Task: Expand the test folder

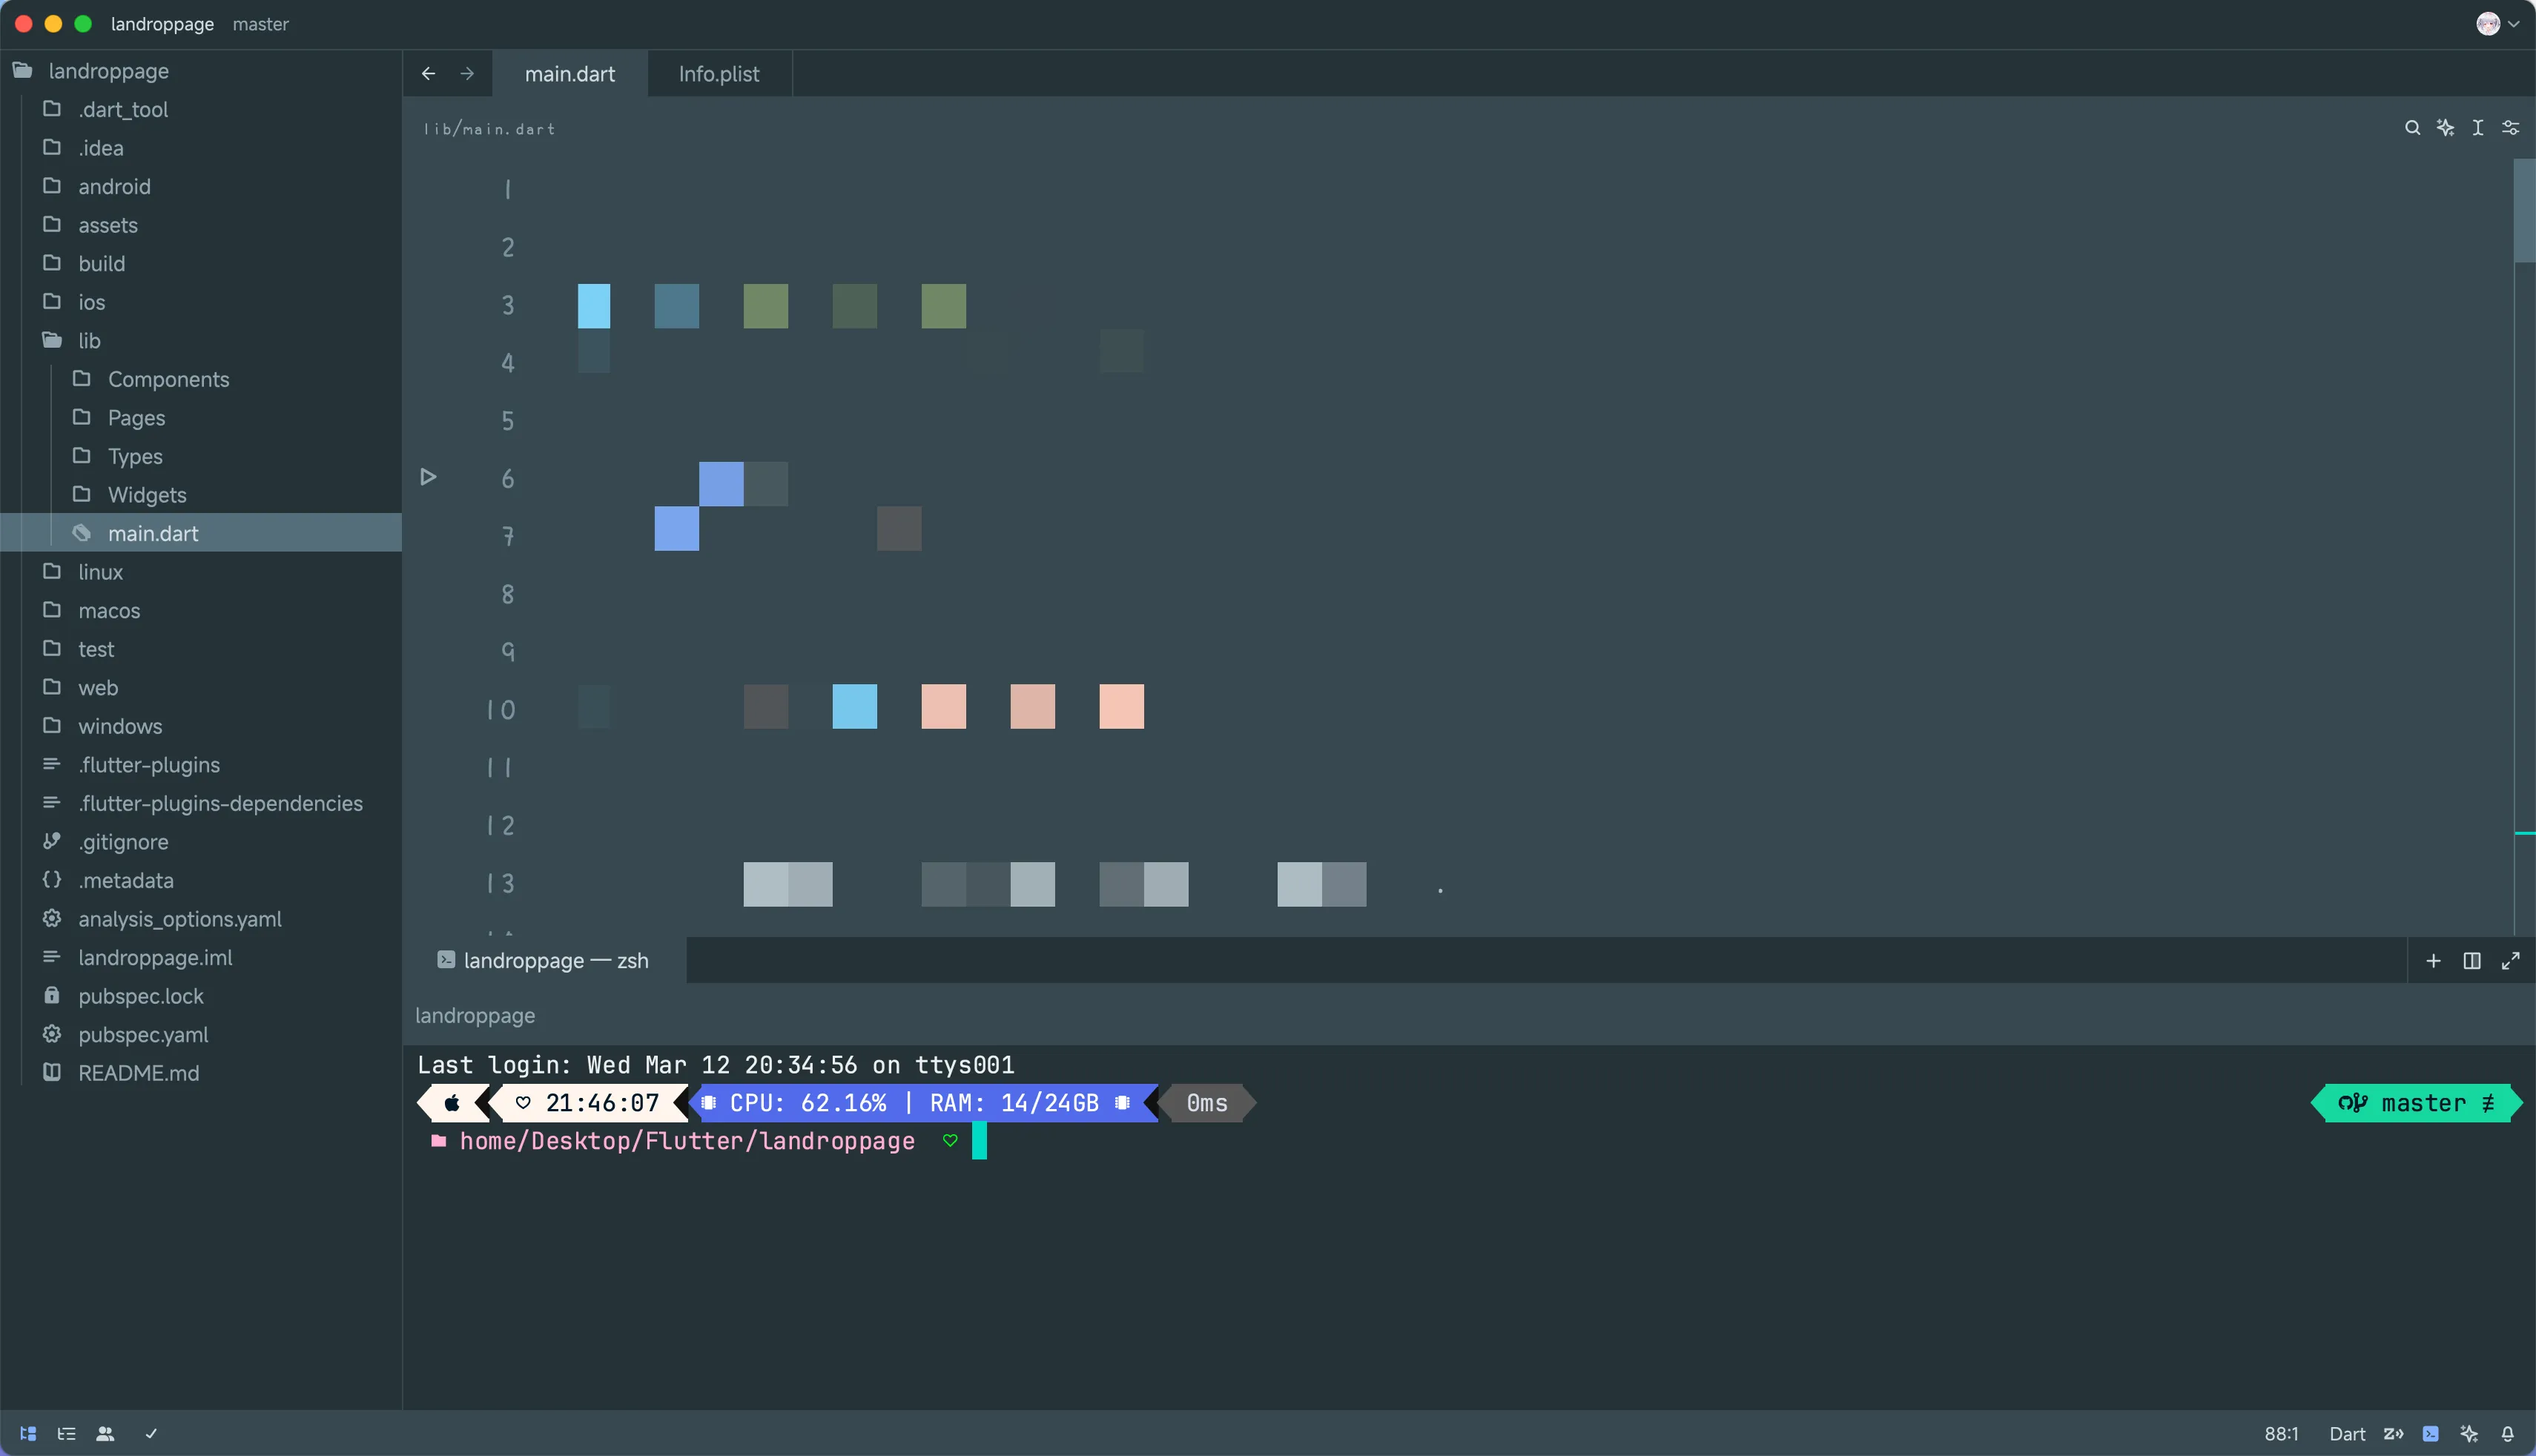Action: coord(201,648)
